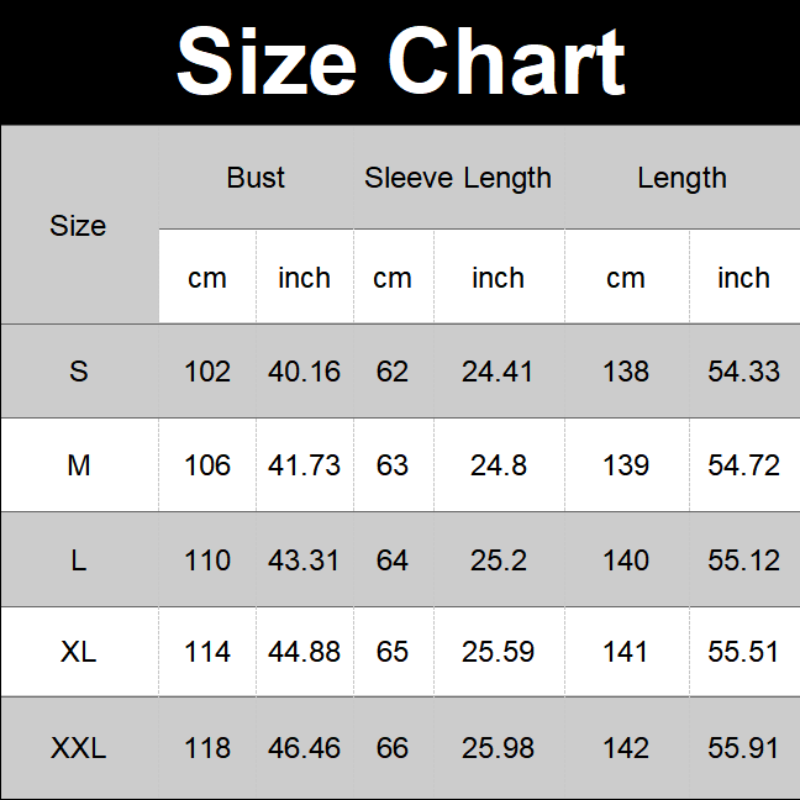Select the 141 length cm cell

tap(626, 653)
